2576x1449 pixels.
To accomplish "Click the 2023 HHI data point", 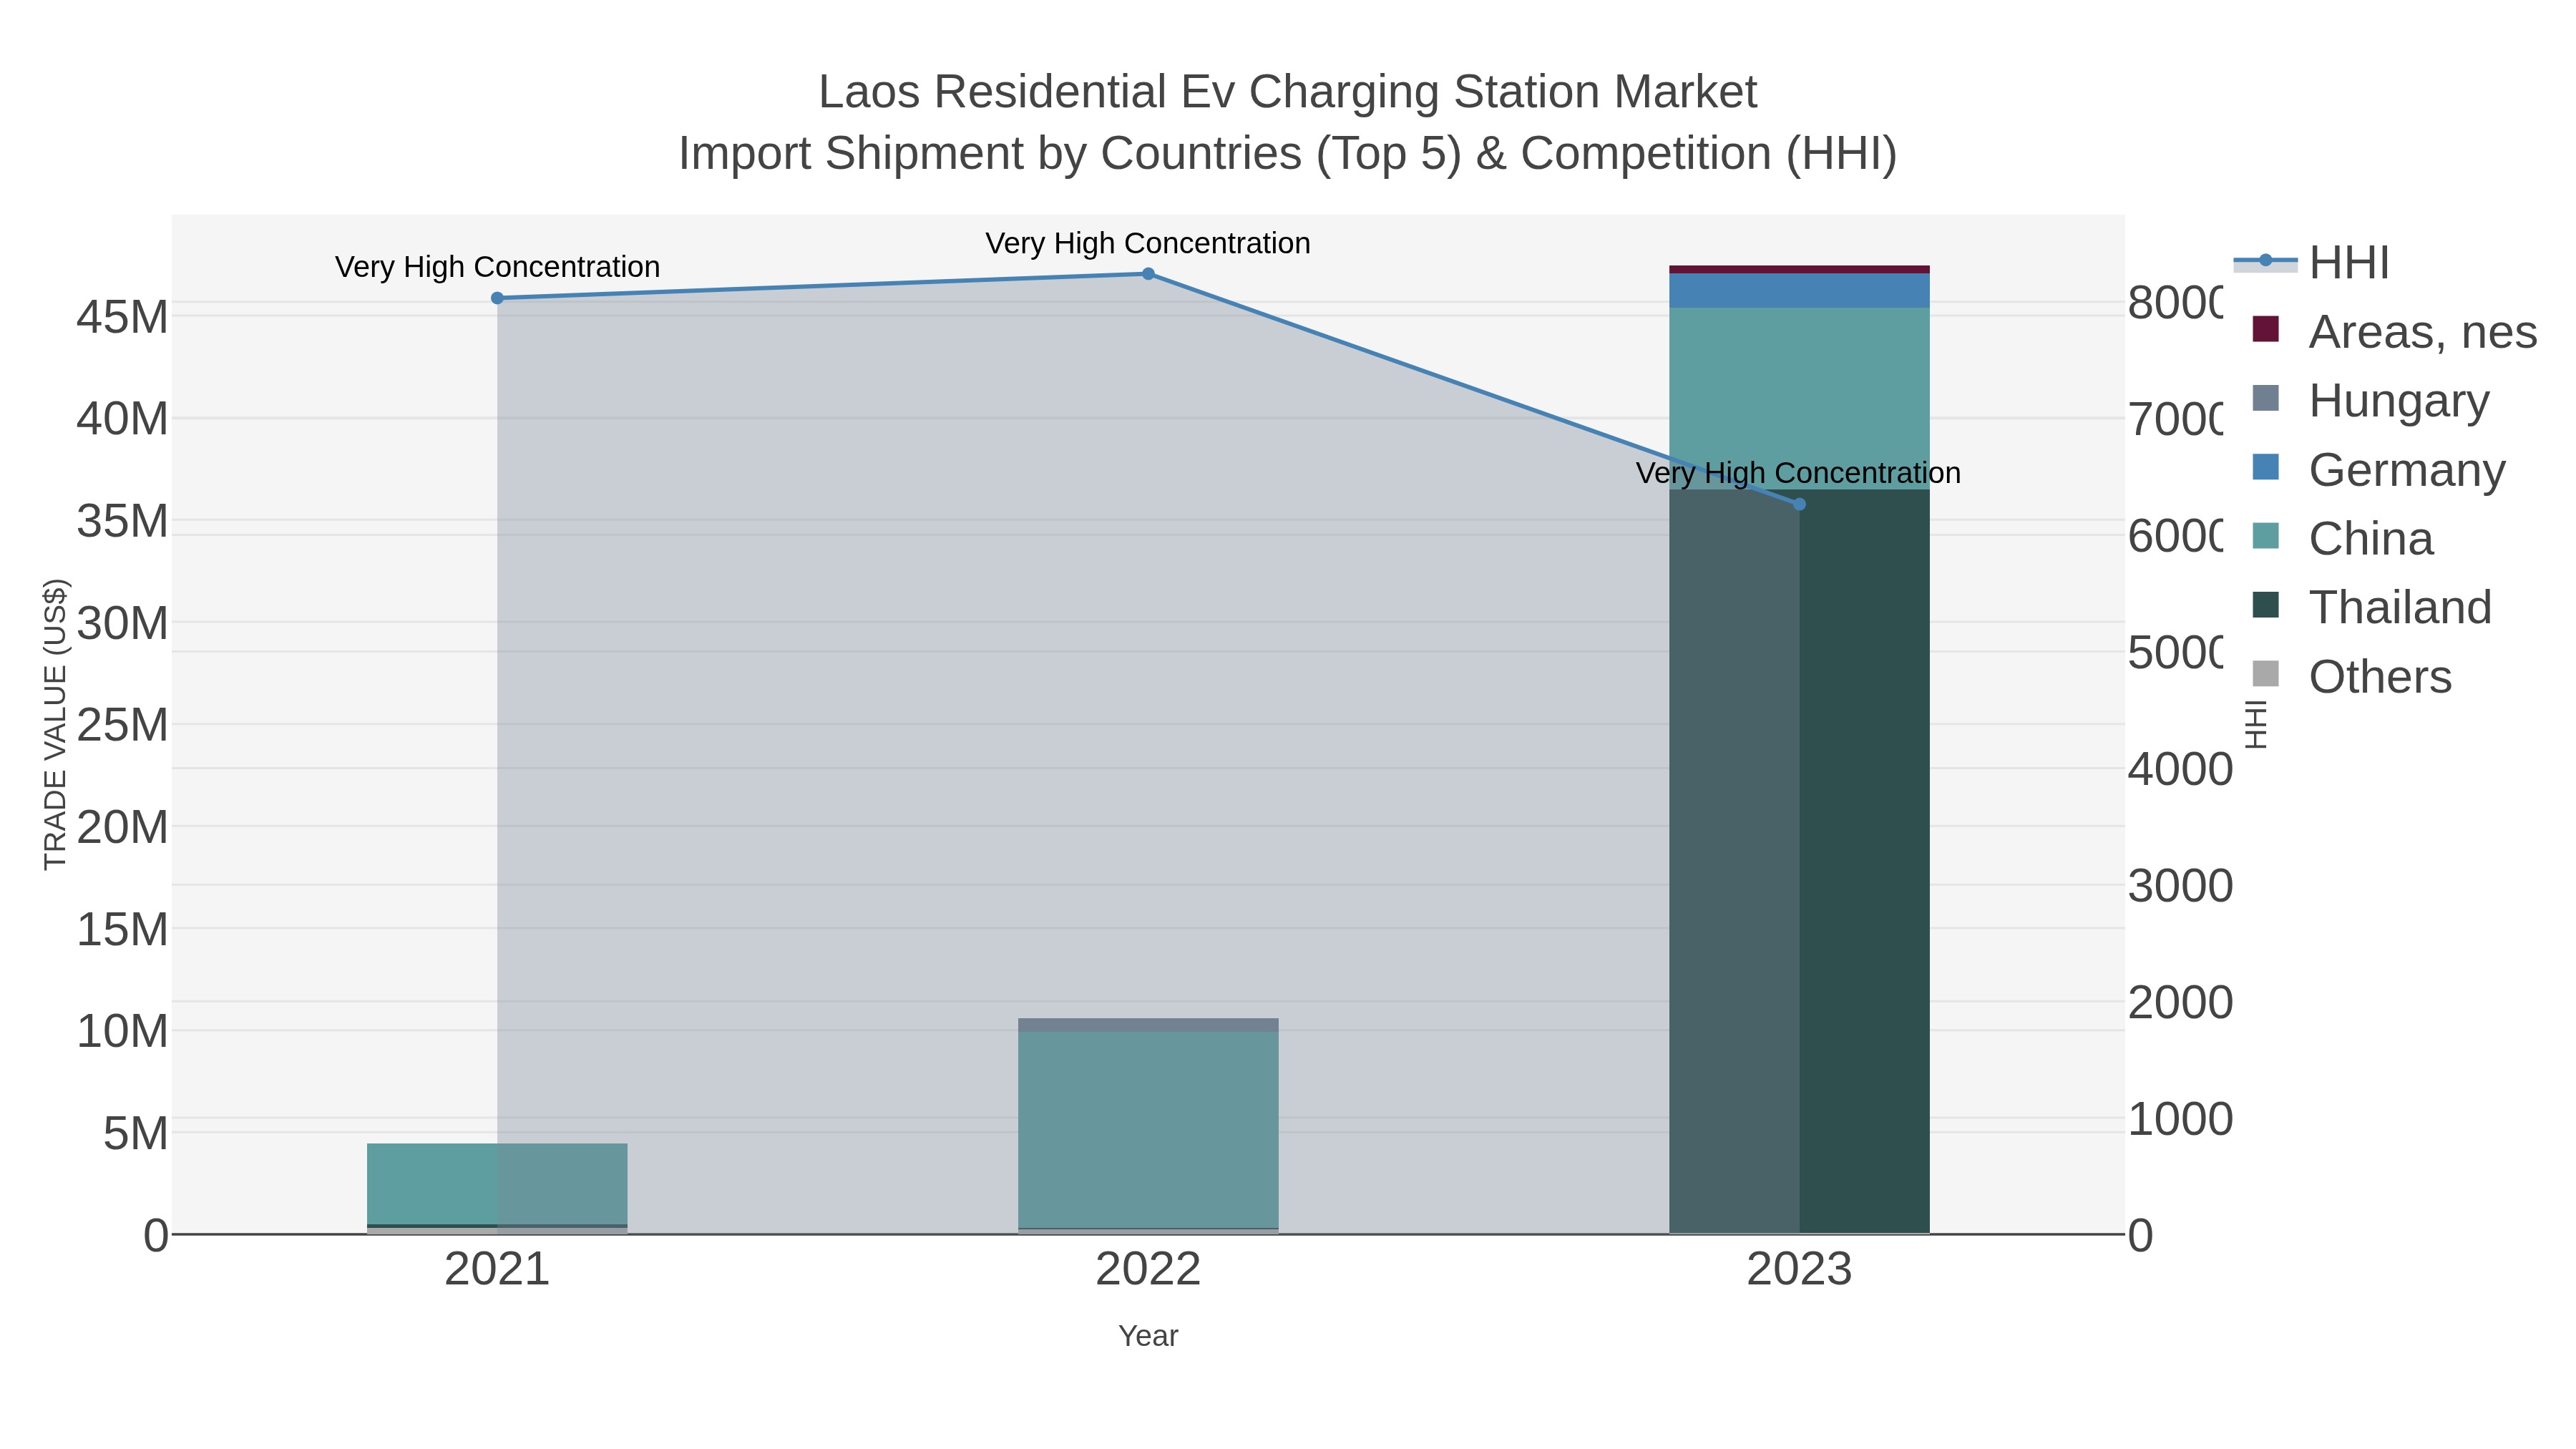I will [x=1799, y=505].
